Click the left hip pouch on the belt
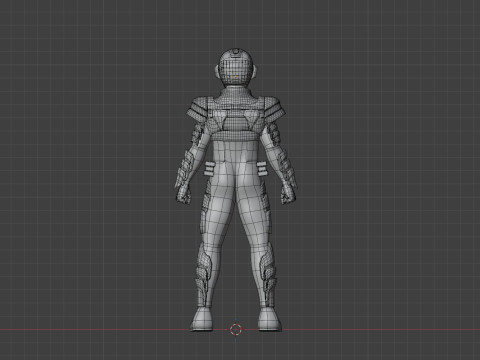The height and width of the screenshot is (360, 480). point(209,169)
